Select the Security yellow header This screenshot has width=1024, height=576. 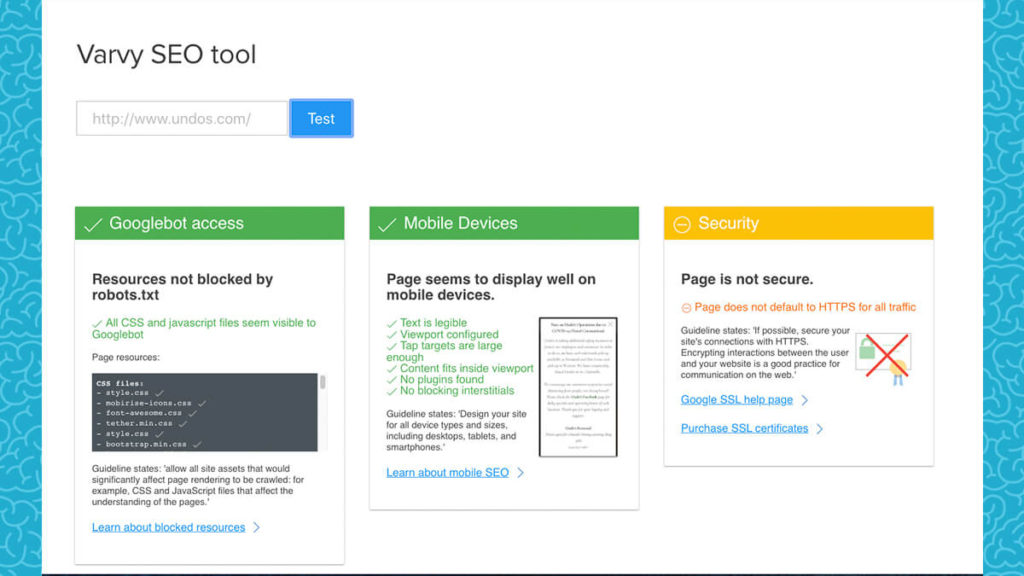[798, 224]
